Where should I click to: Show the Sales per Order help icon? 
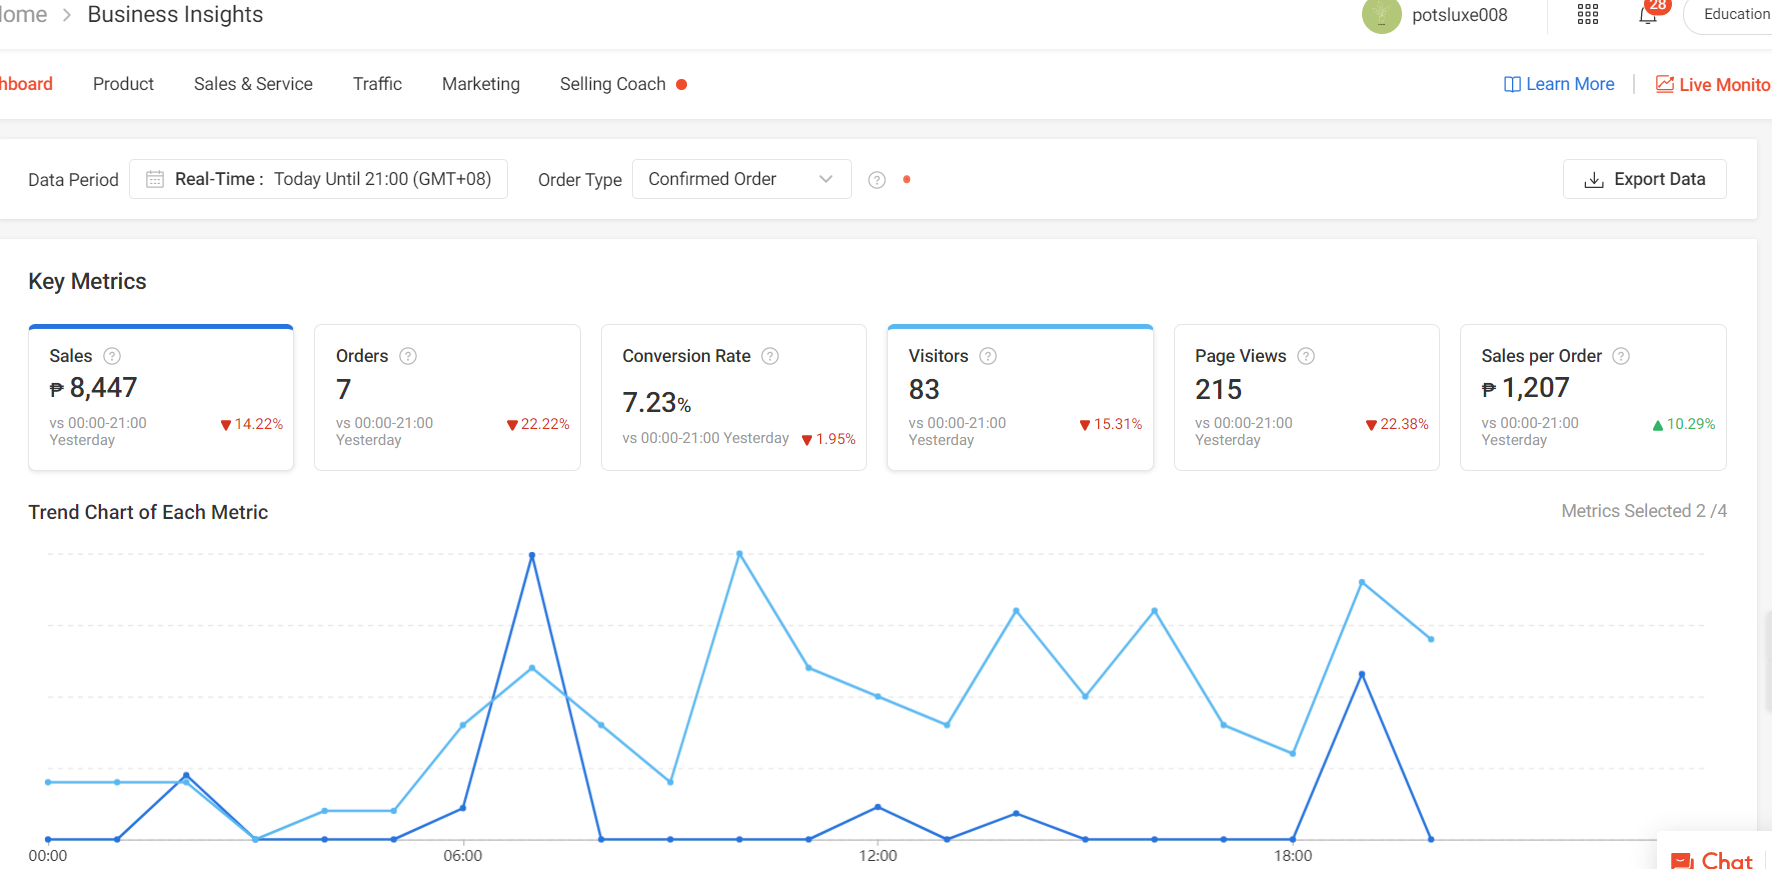pos(1621,356)
